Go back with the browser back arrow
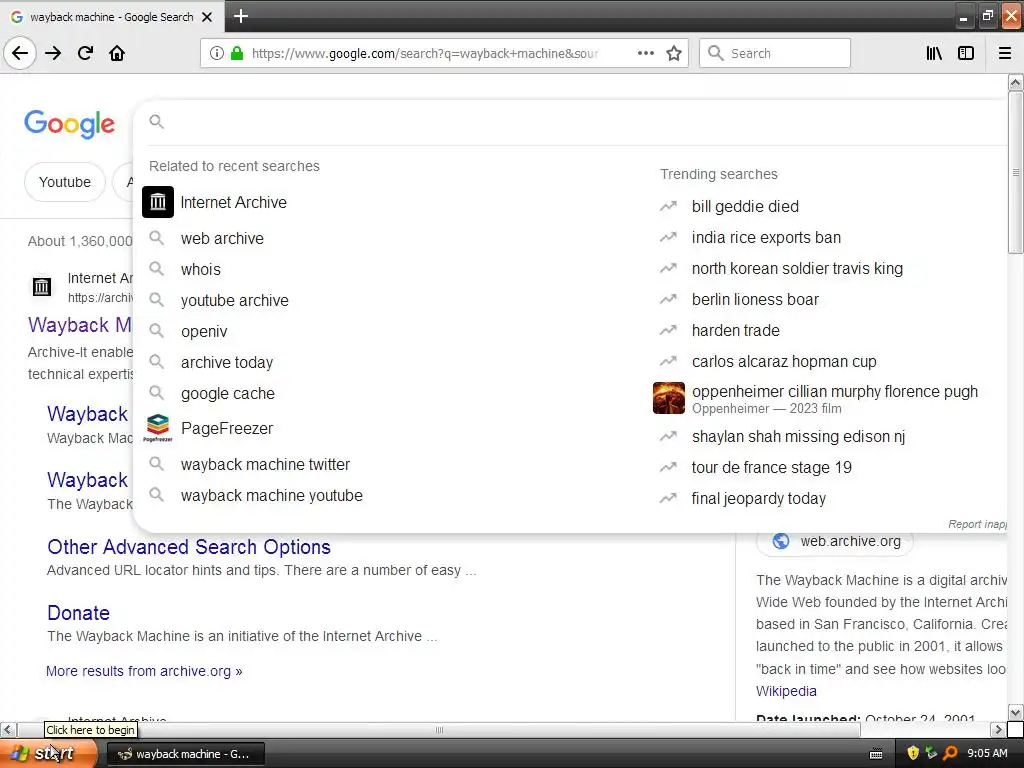 (20, 53)
